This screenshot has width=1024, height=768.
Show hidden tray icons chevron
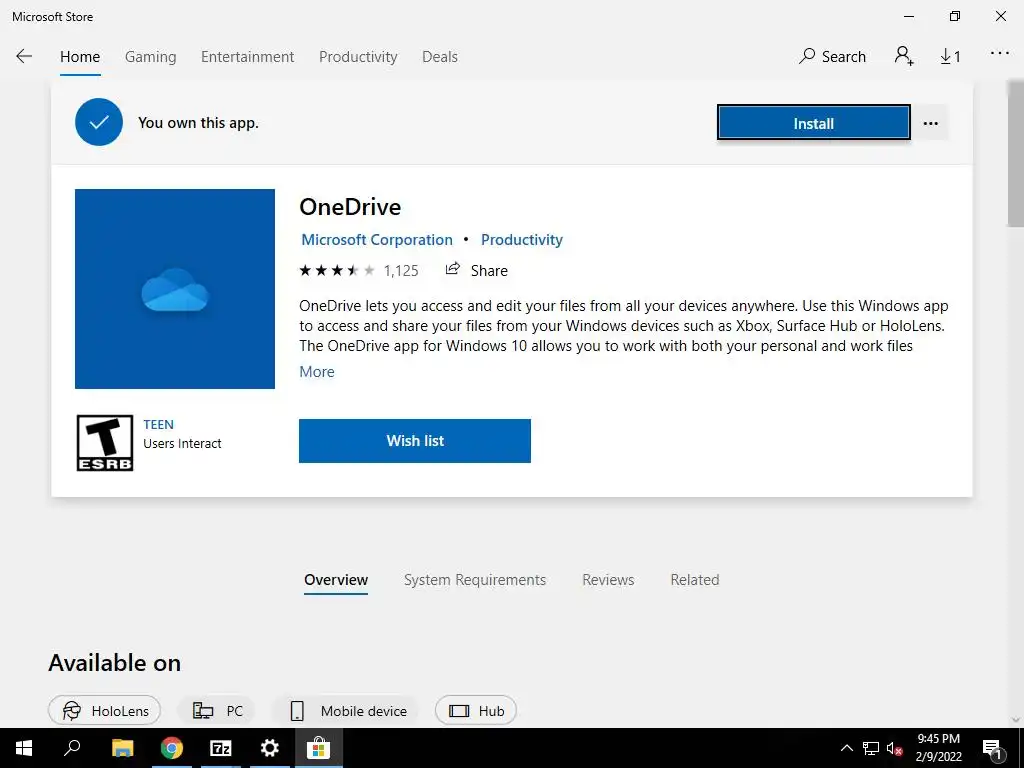click(846, 748)
